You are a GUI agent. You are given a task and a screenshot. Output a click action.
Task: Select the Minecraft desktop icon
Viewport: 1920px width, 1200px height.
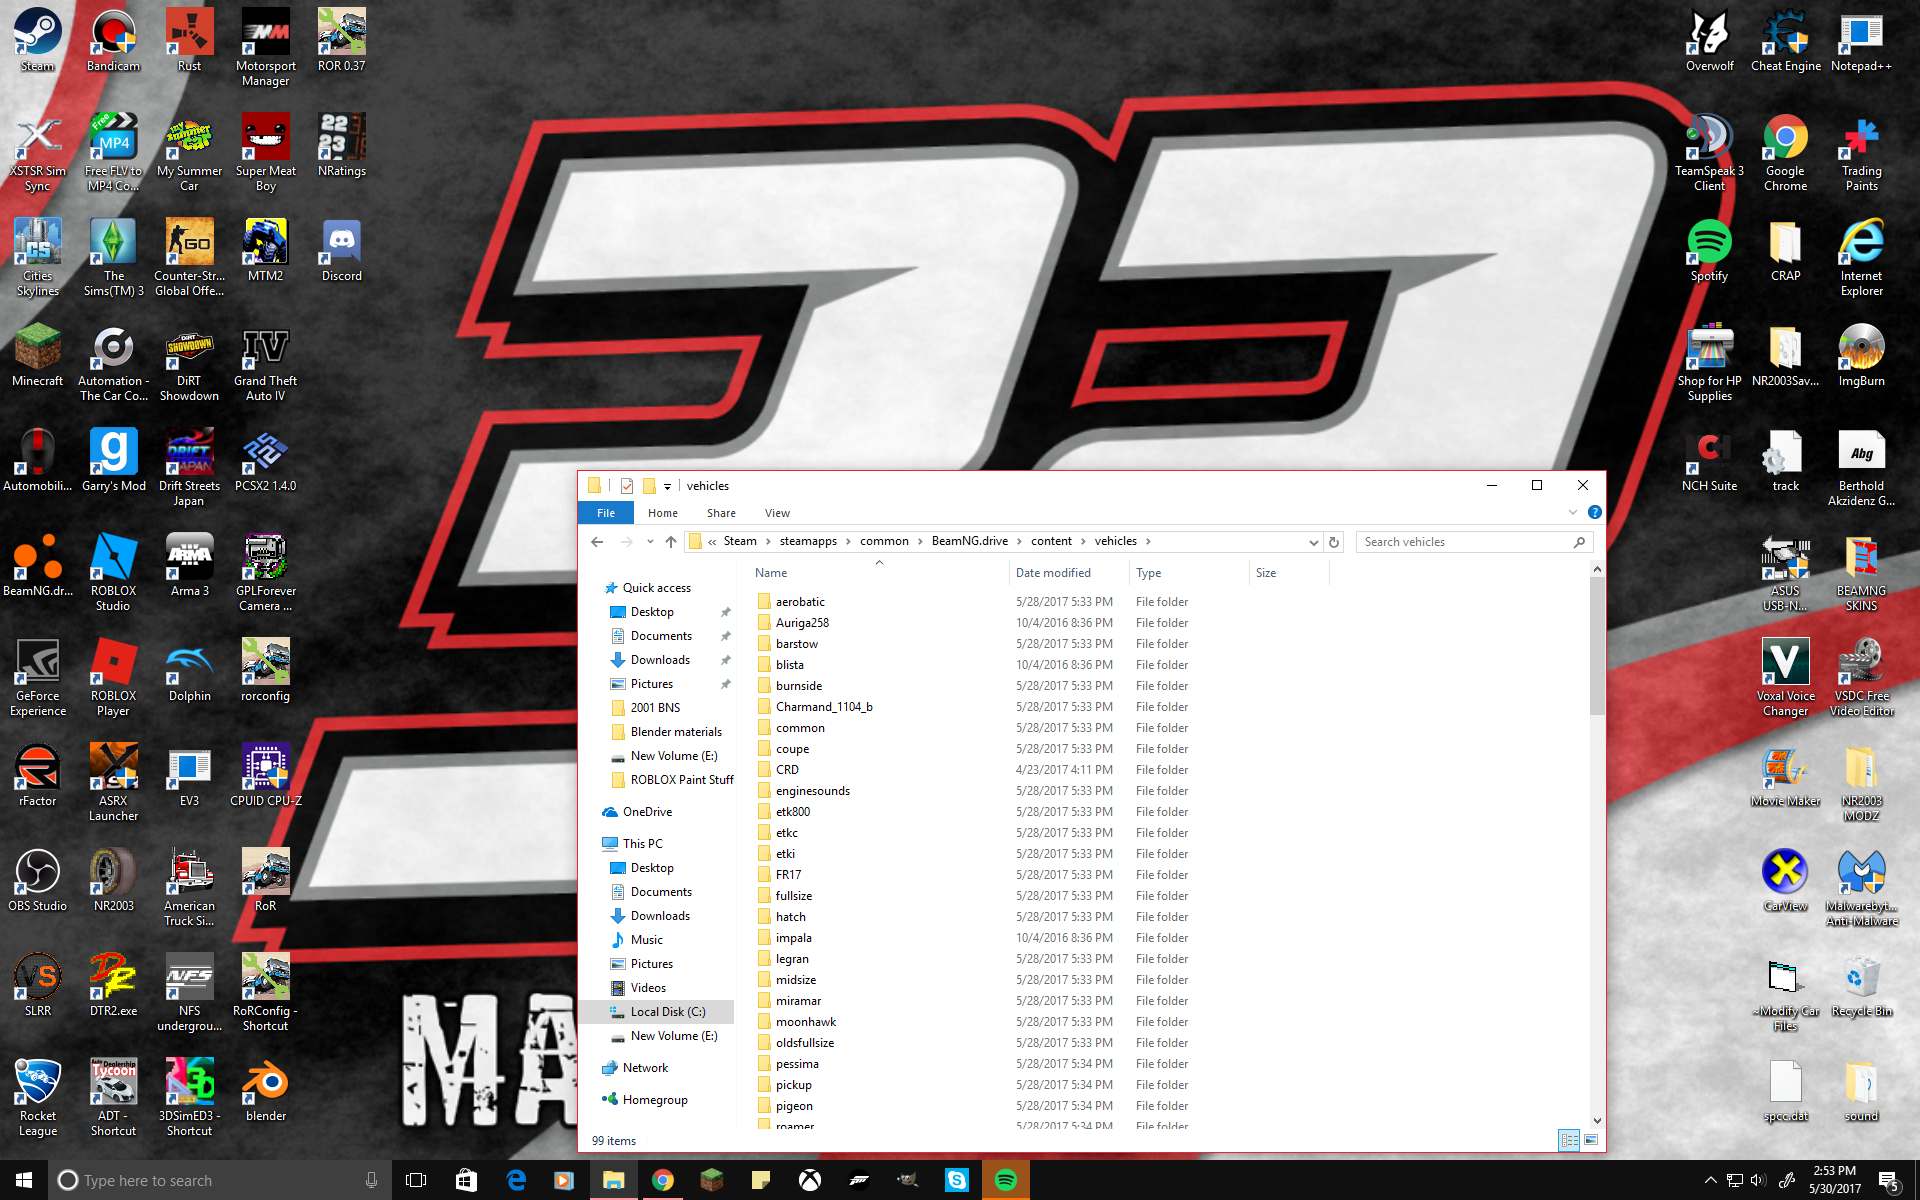(38, 356)
